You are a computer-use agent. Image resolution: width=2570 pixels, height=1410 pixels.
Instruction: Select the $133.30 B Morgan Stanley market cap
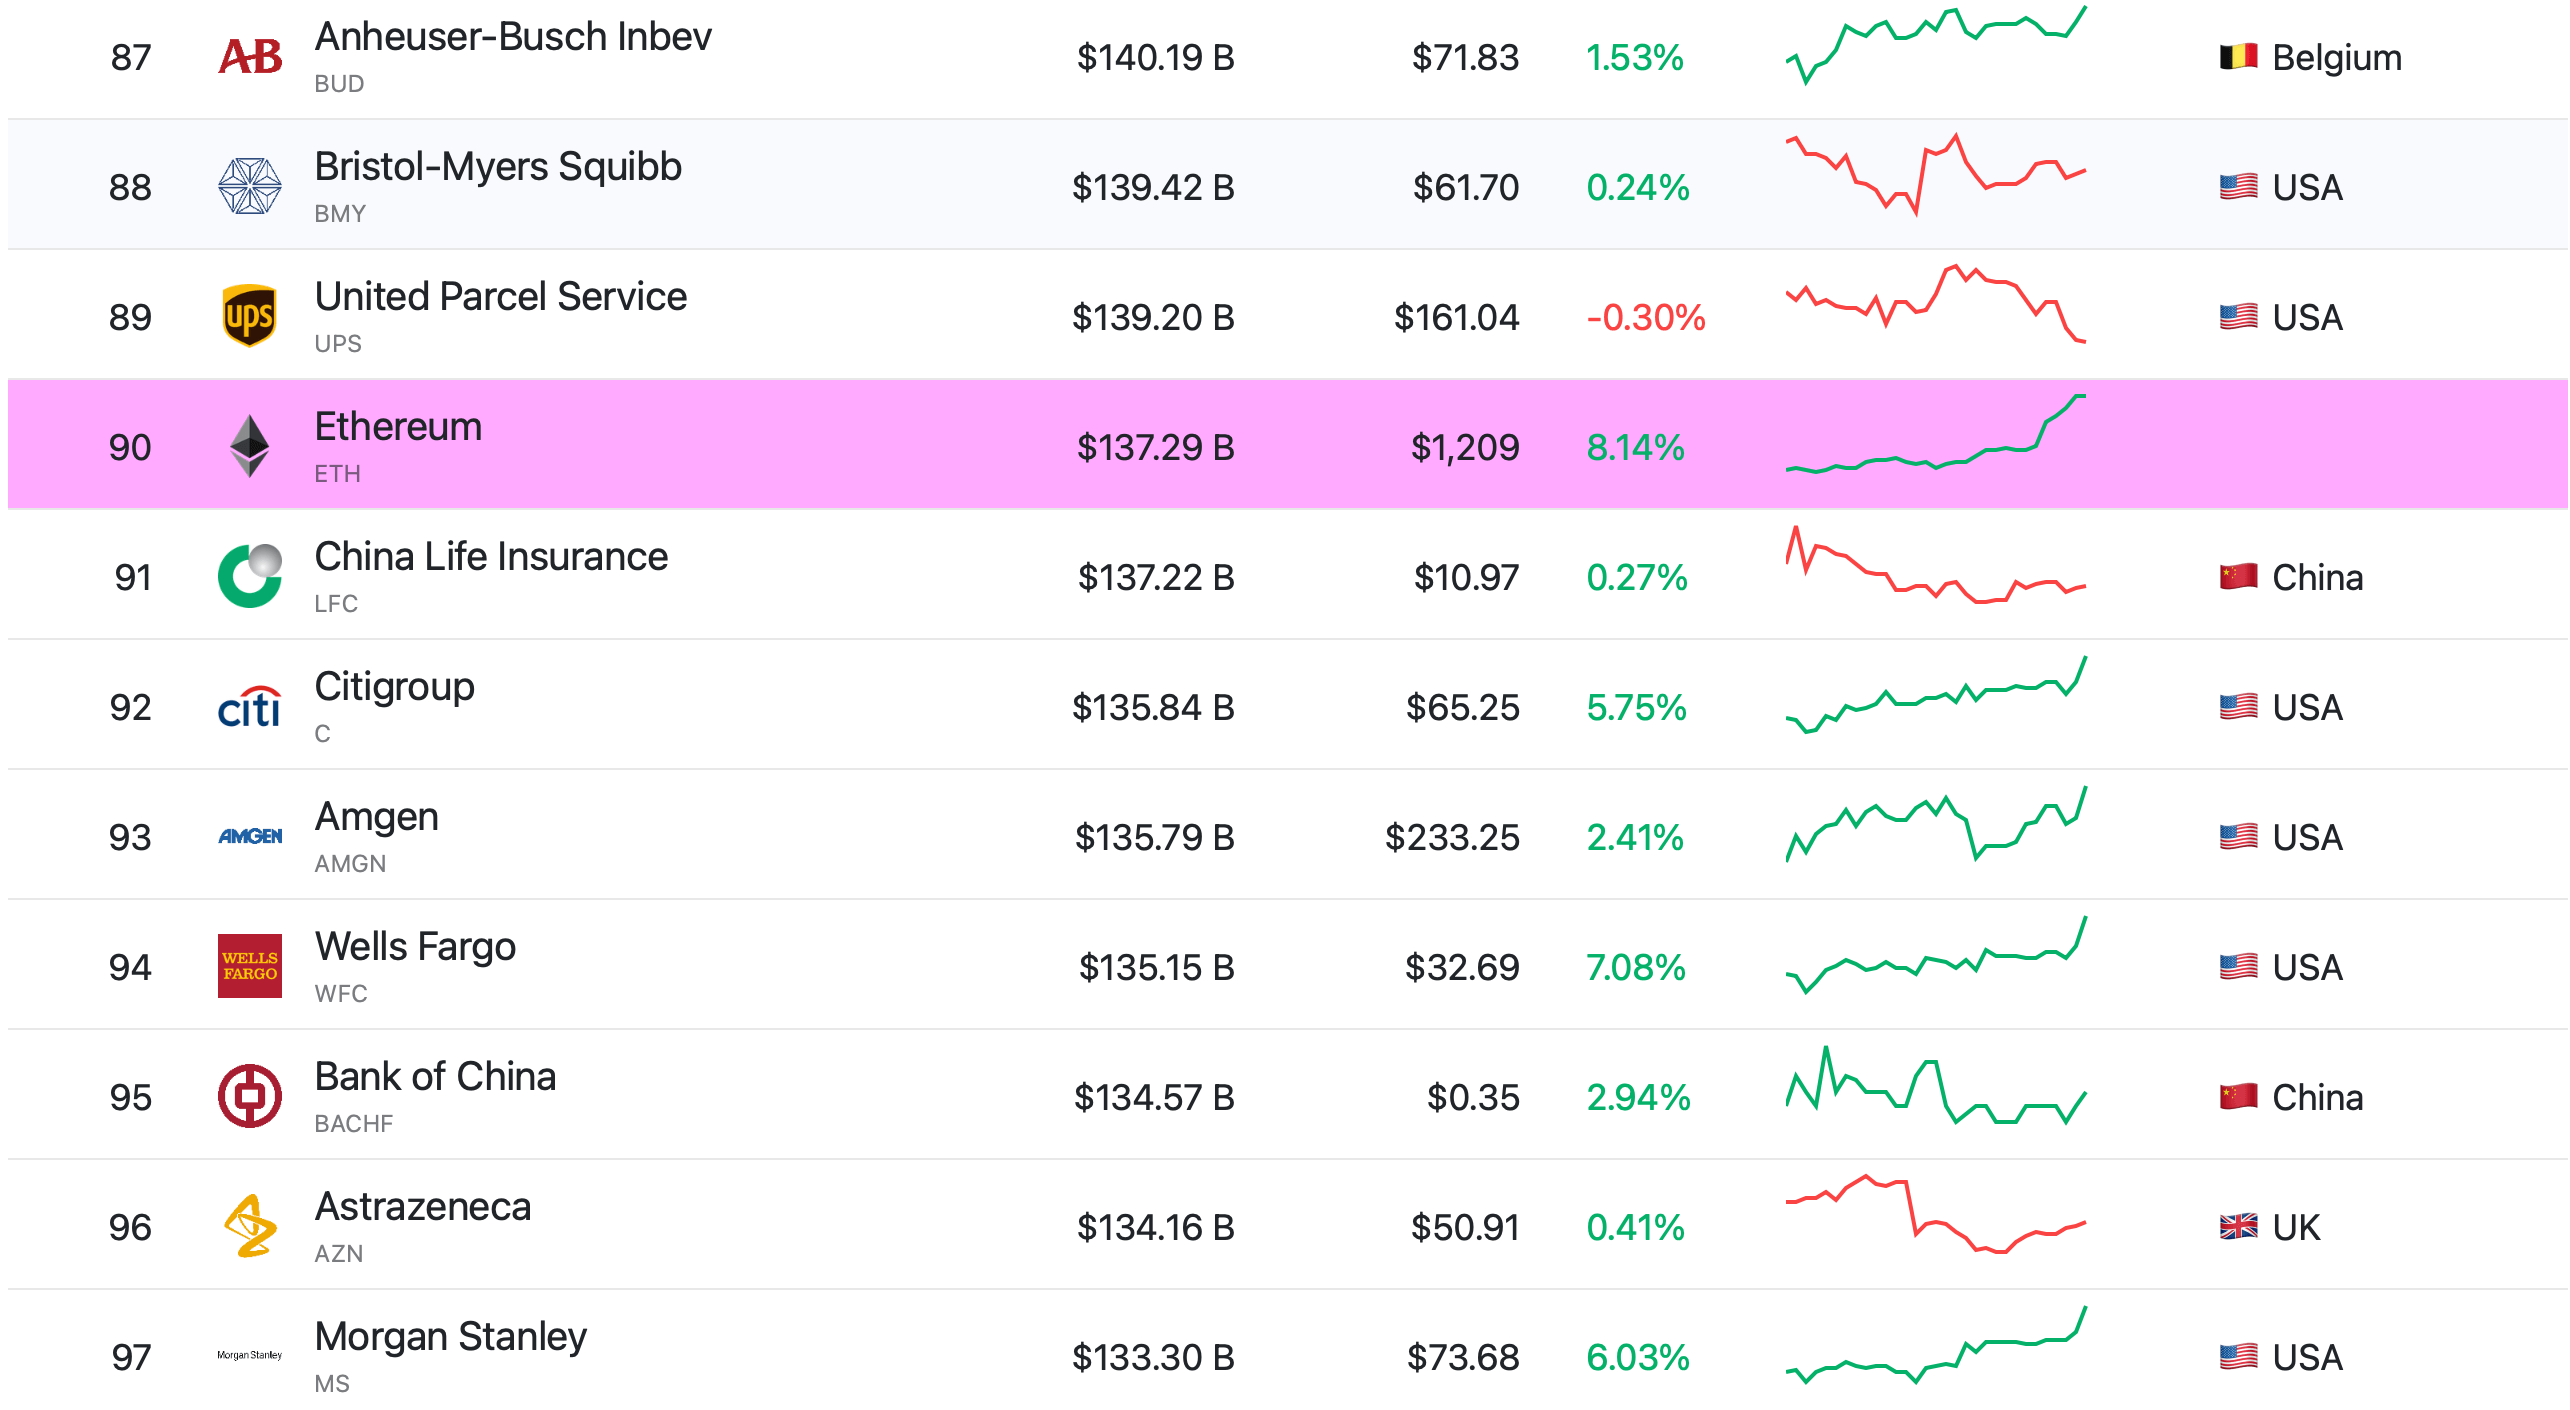(x=1153, y=1358)
